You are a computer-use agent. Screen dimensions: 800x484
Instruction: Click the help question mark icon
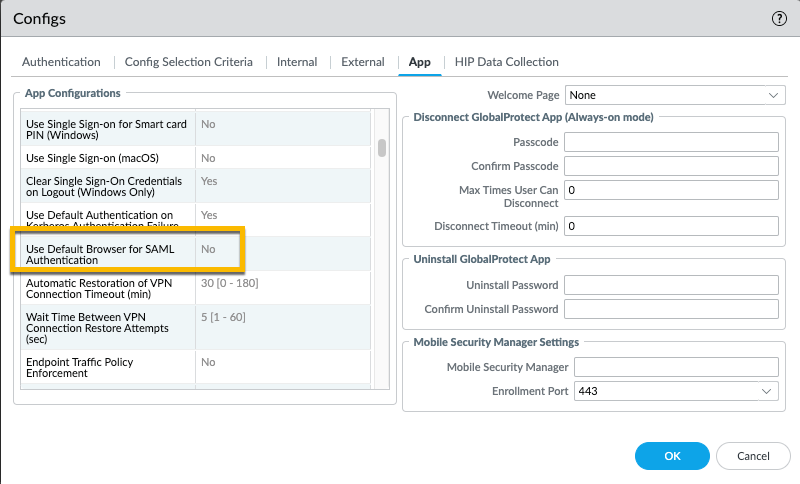(780, 19)
